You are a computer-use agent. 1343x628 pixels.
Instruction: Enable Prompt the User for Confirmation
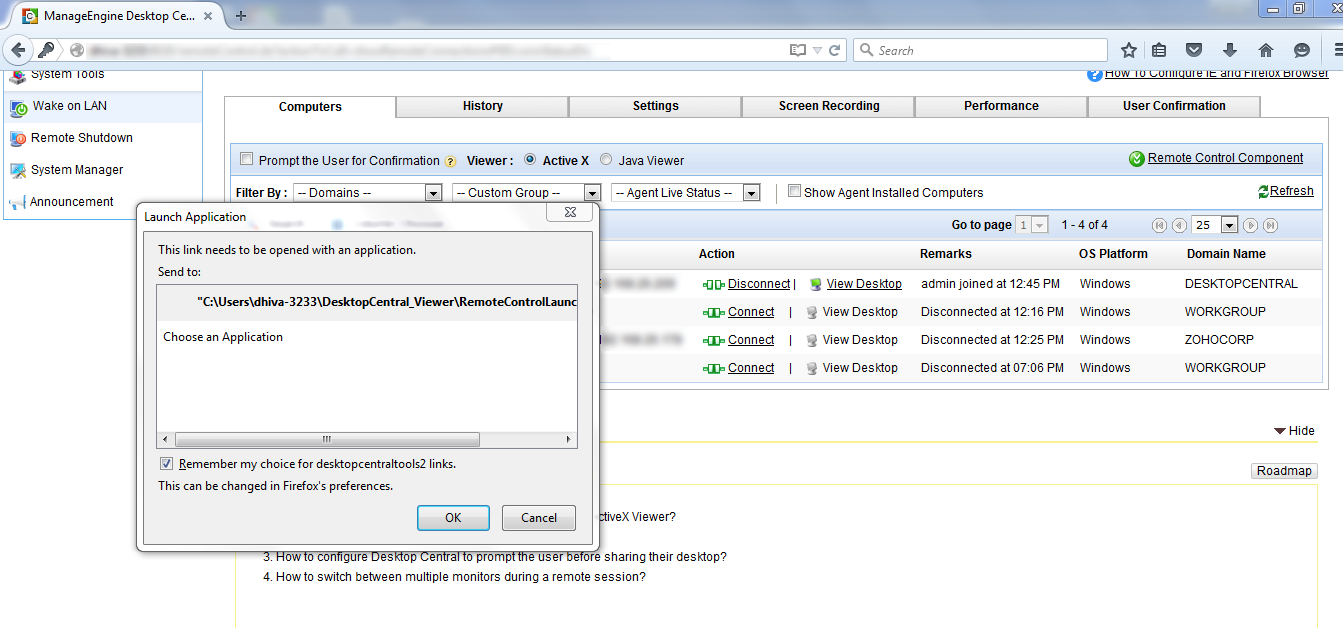coord(247,159)
